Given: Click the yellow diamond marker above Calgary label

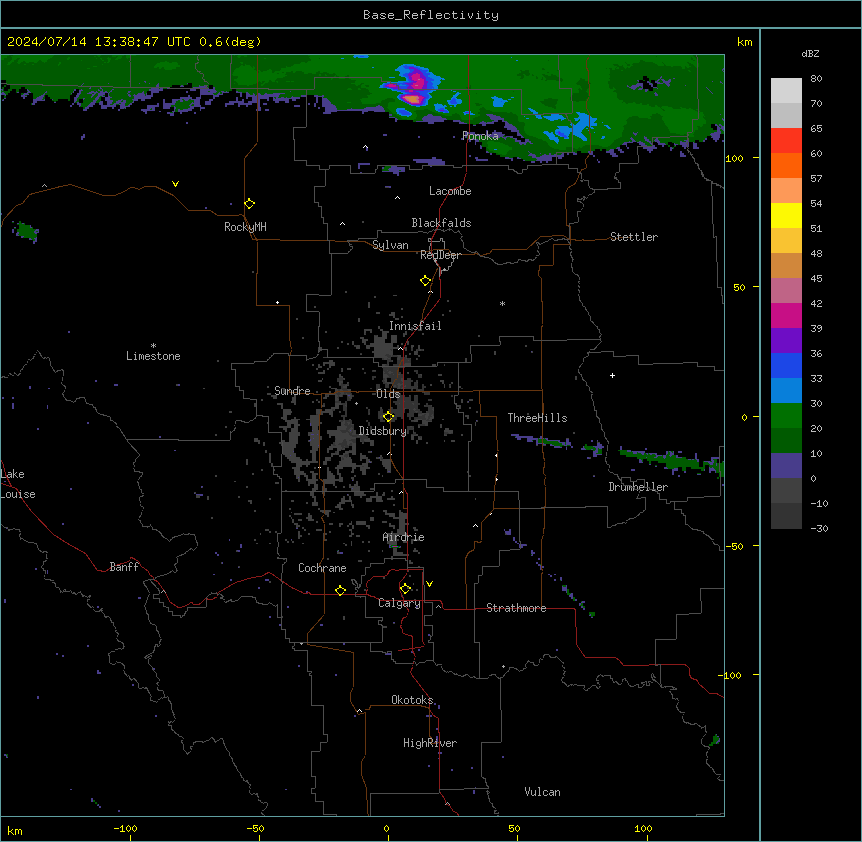Looking at the screenshot, I should click(x=406, y=589).
